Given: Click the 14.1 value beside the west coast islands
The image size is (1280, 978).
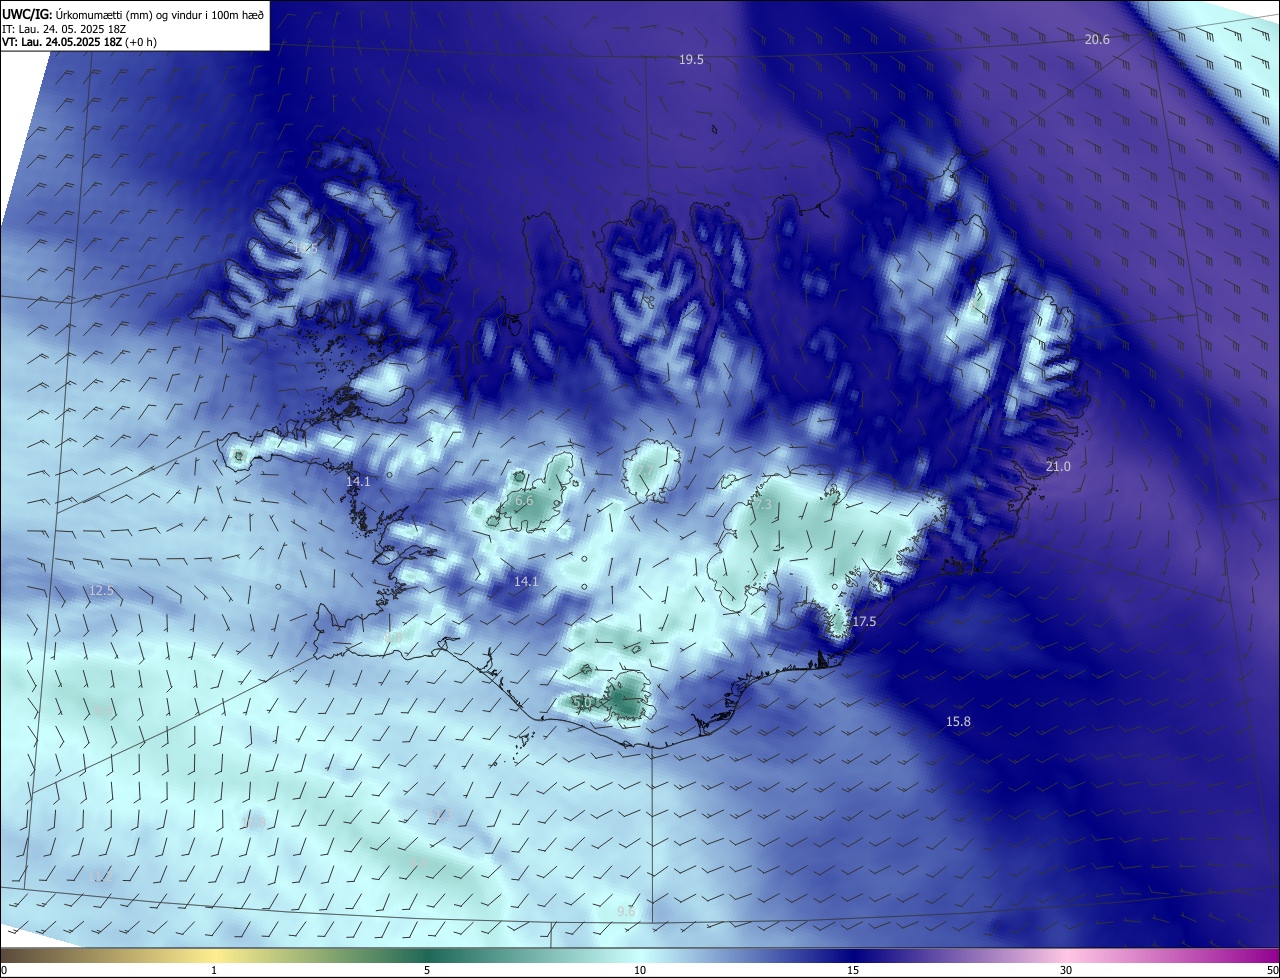Looking at the screenshot, I should 358,481.
